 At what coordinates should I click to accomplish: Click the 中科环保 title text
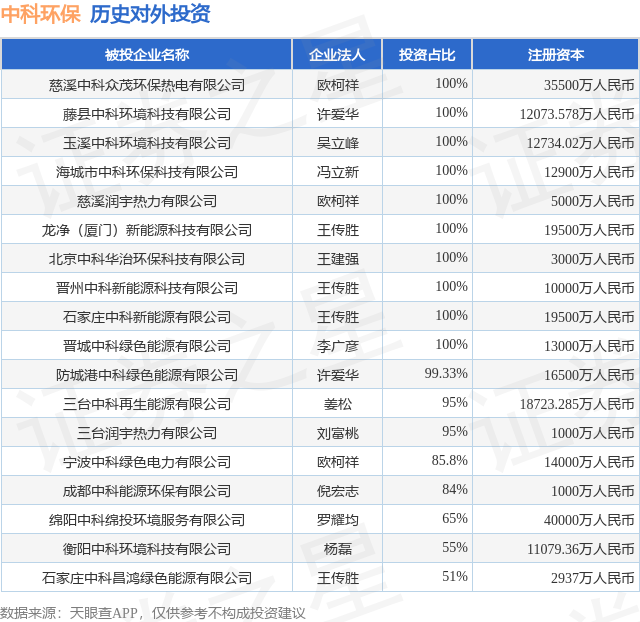click(41, 14)
